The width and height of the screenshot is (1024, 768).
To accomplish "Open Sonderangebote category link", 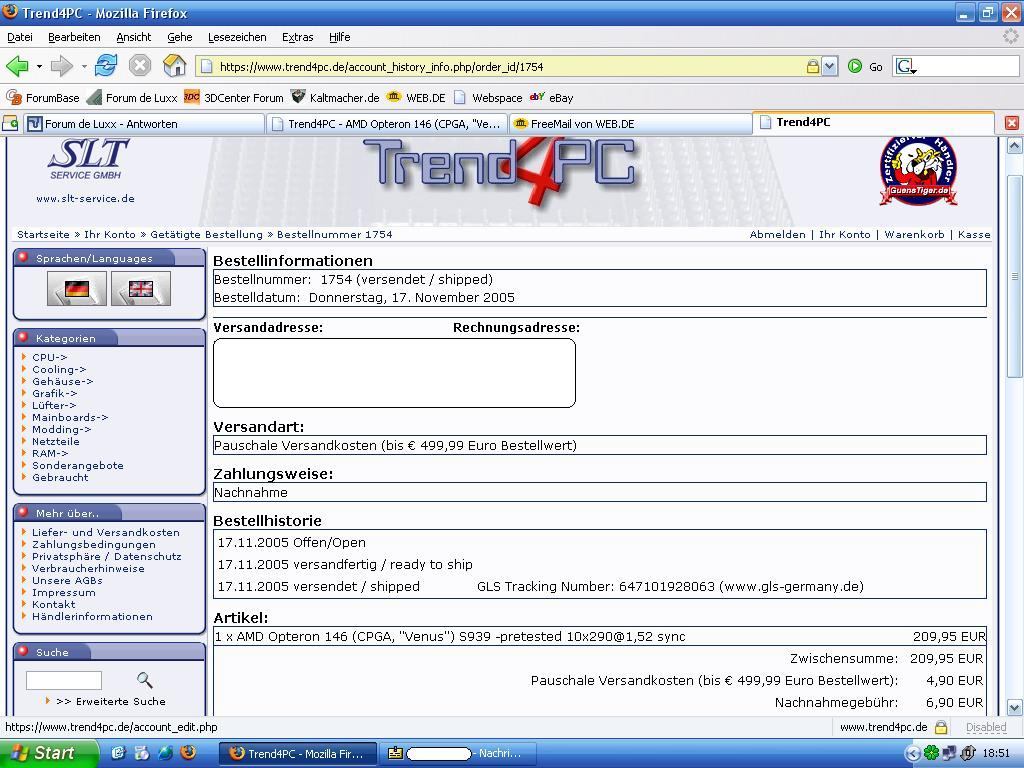I will pyautogui.click(x=78, y=465).
